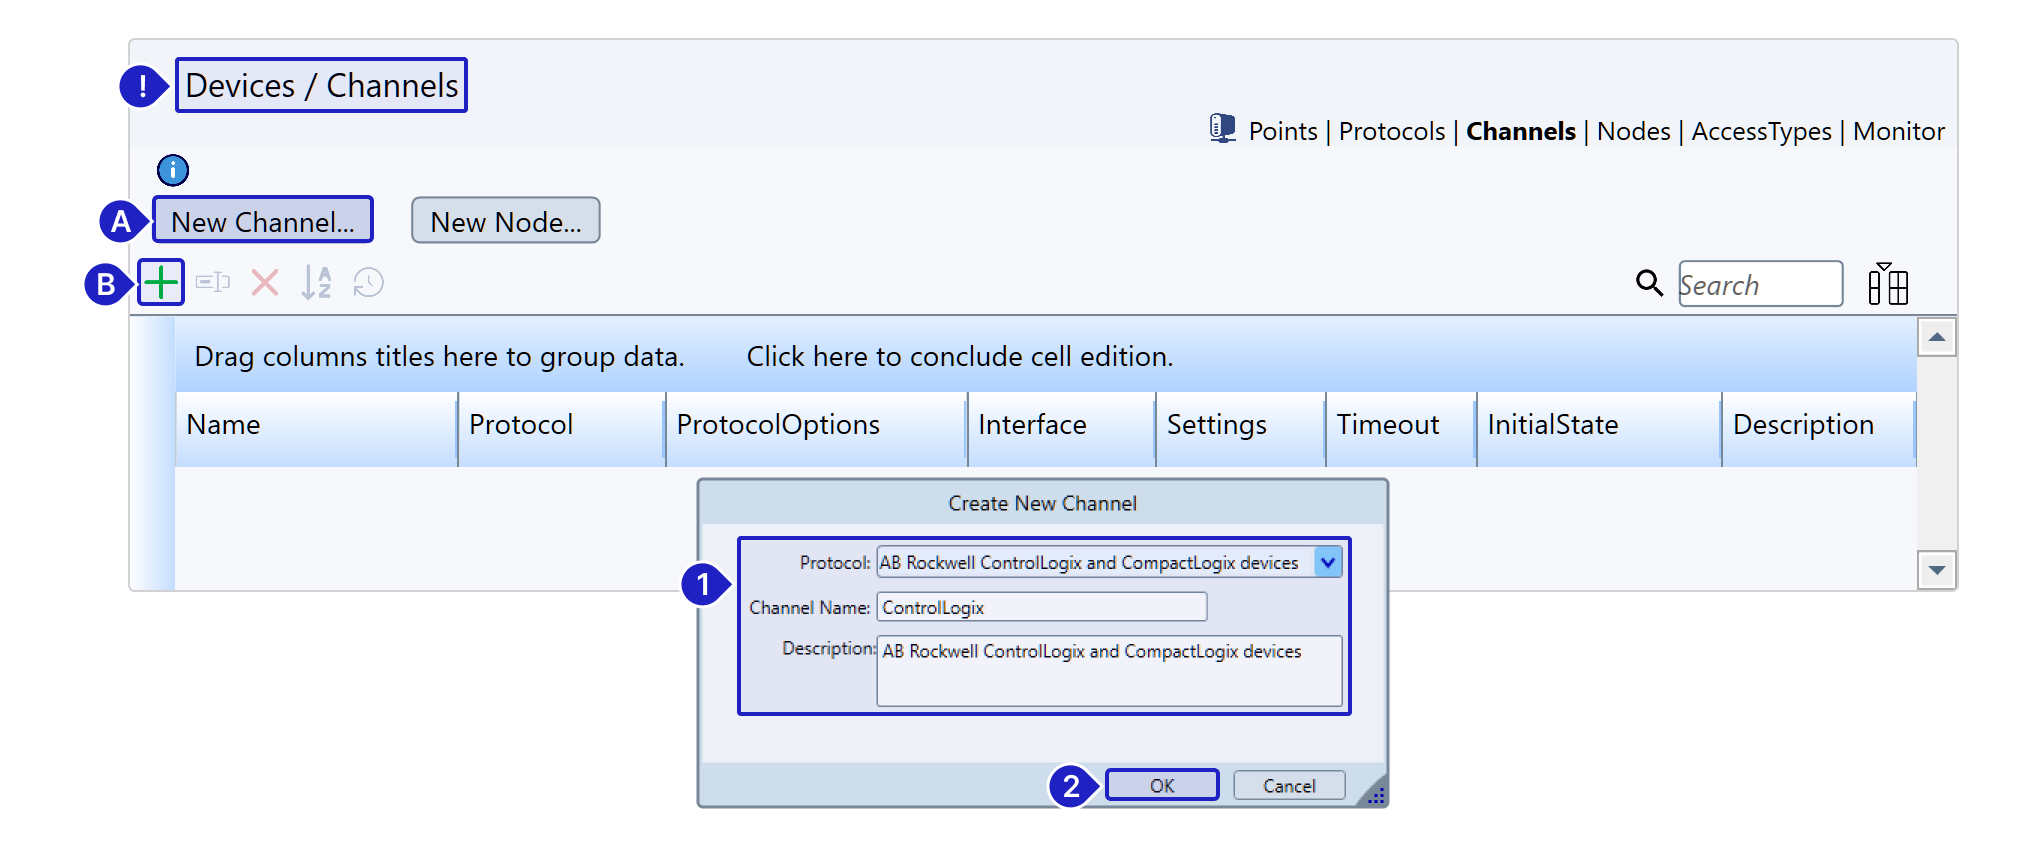The height and width of the screenshot is (855, 2037).
Task: Click the rename item icon in toolbar
Action: point(213,283)
